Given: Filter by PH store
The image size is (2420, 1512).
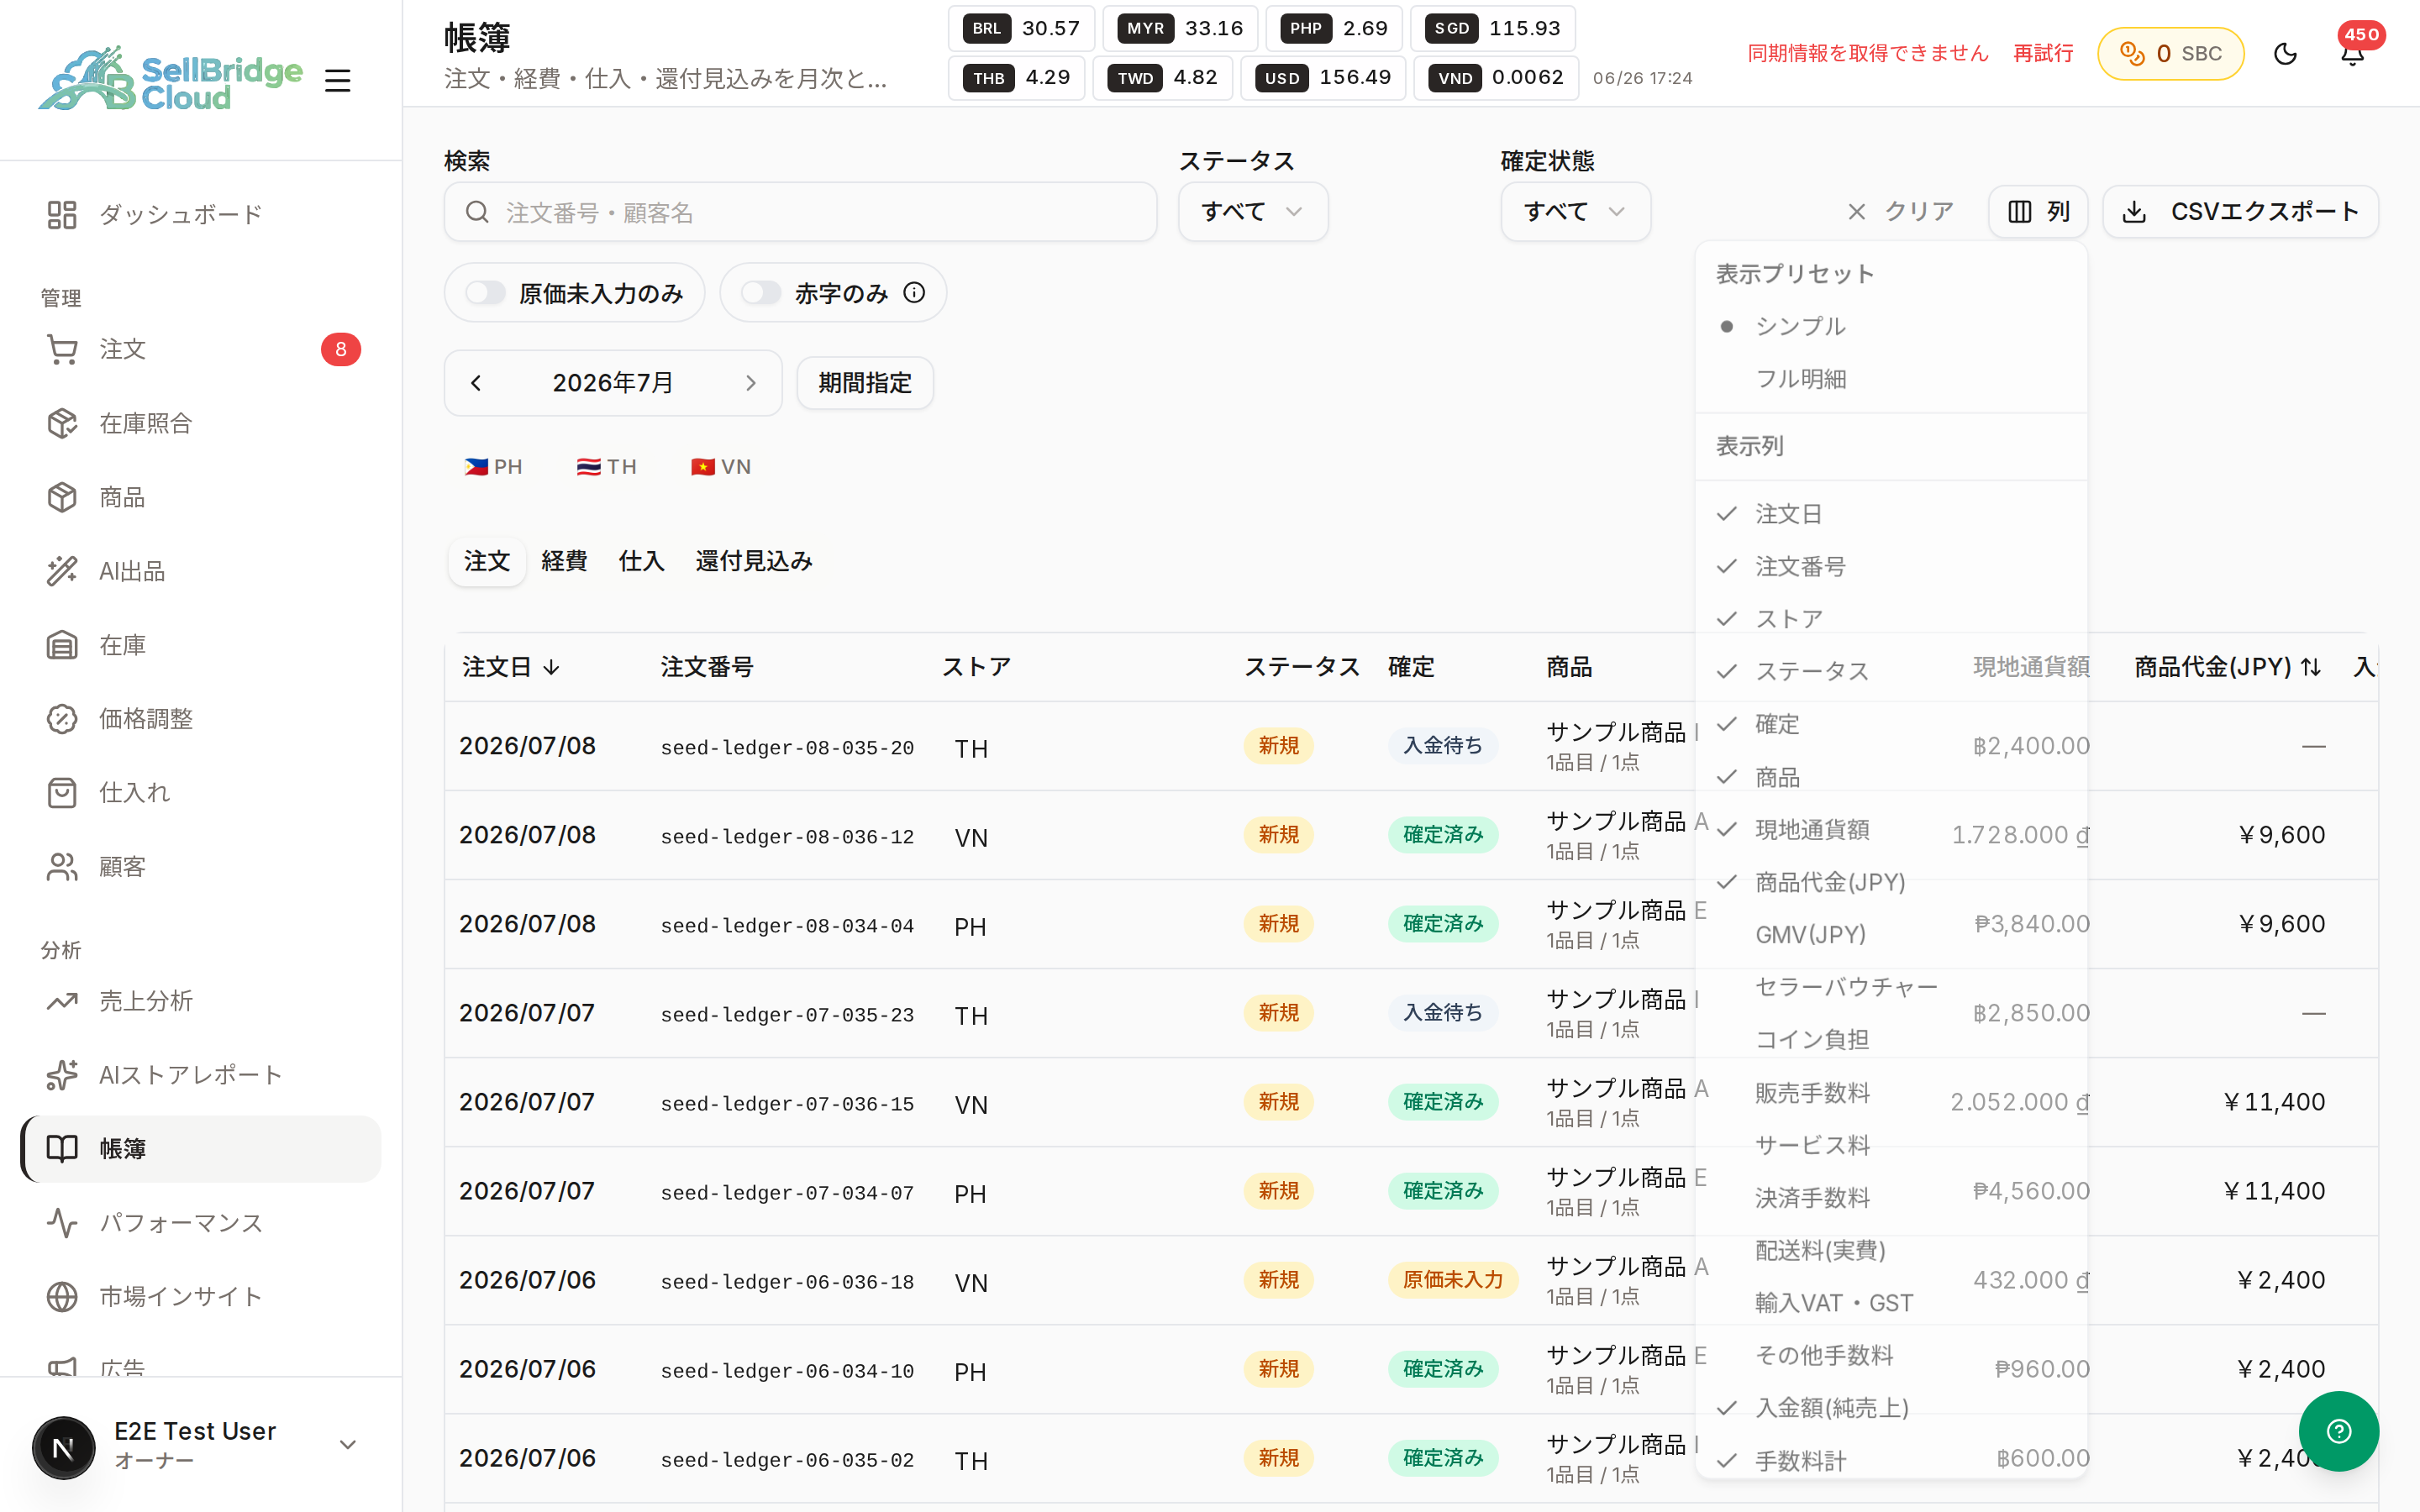Looking at the screenshot, I should [493, 467].
